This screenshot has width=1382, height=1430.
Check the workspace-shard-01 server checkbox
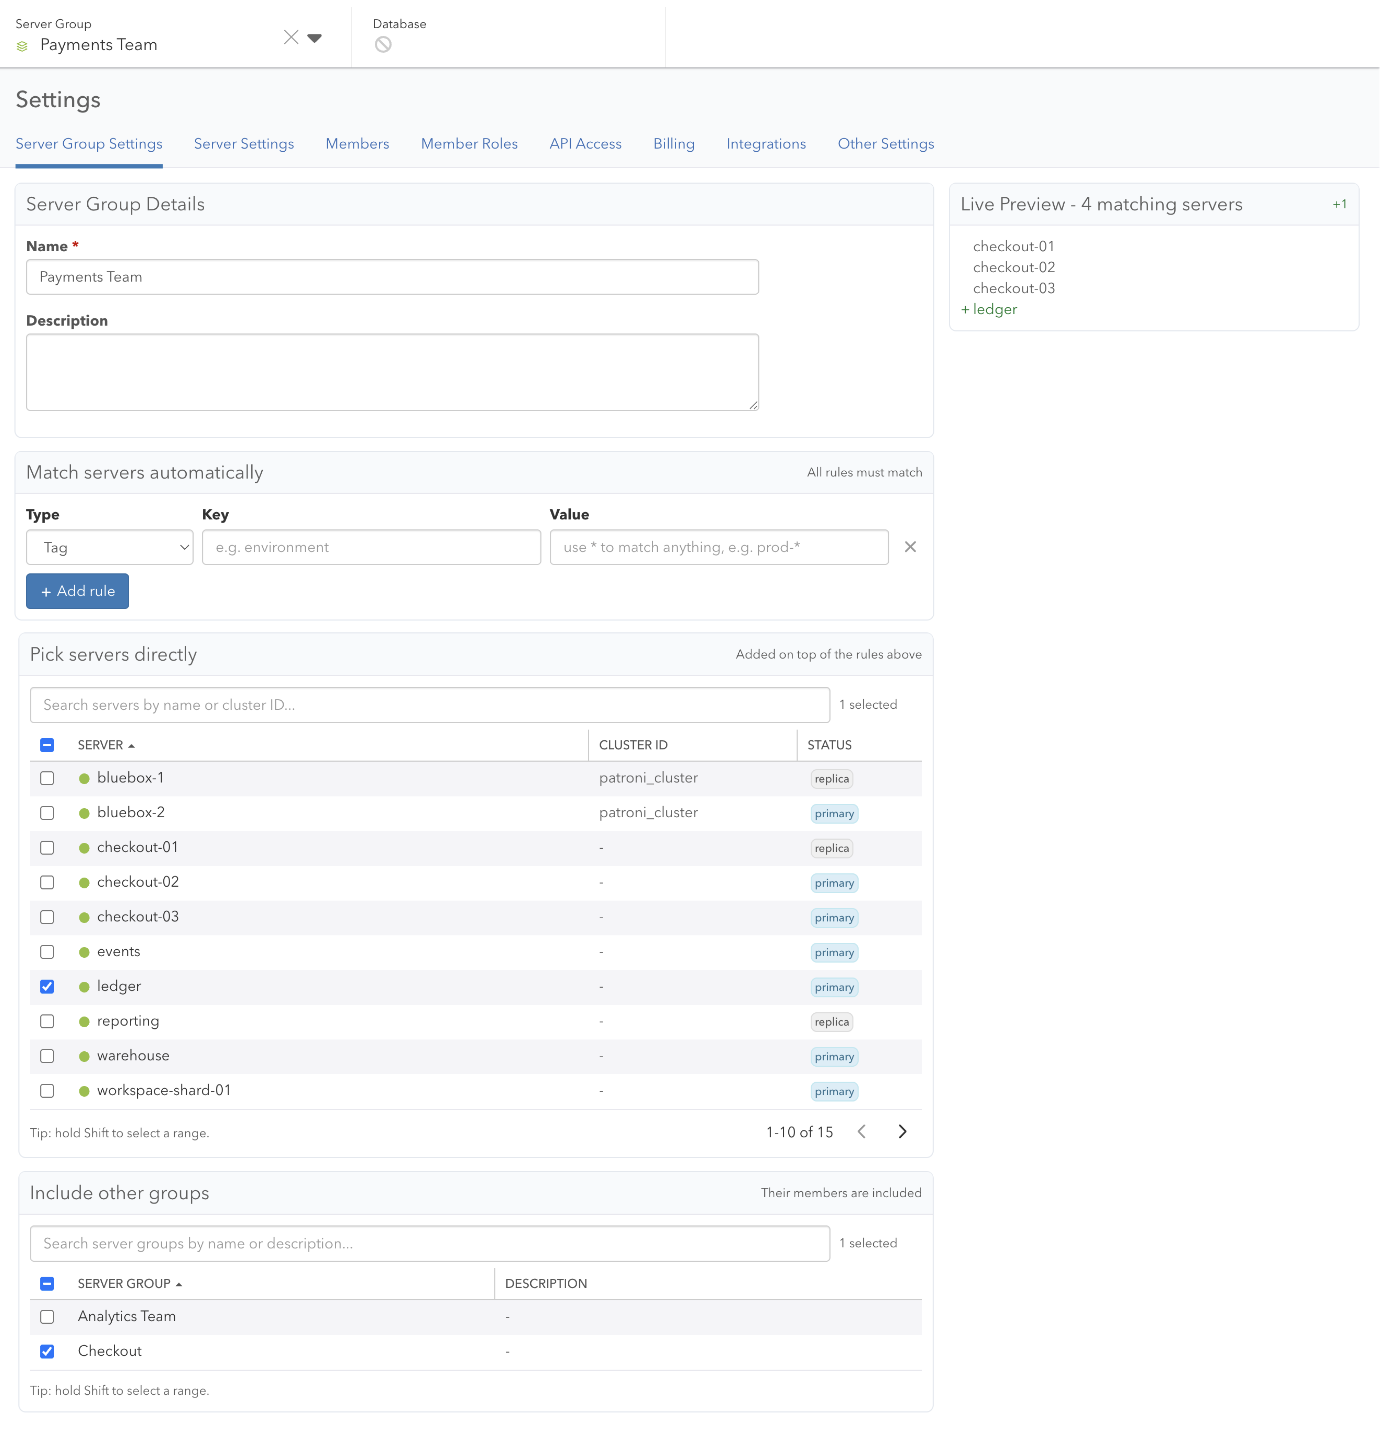pyautogui.click(x=47, y=1091)
